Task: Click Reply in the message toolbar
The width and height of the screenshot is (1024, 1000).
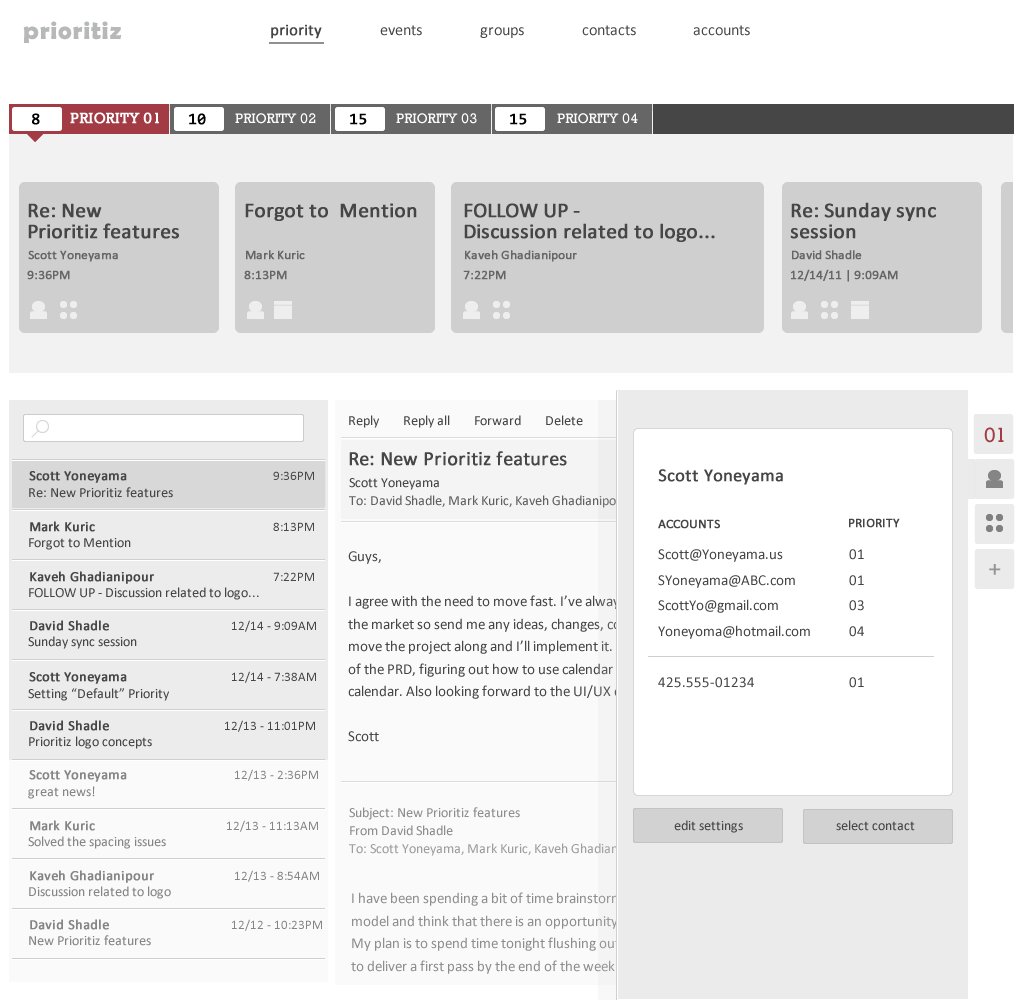Action: click(364, 421)
